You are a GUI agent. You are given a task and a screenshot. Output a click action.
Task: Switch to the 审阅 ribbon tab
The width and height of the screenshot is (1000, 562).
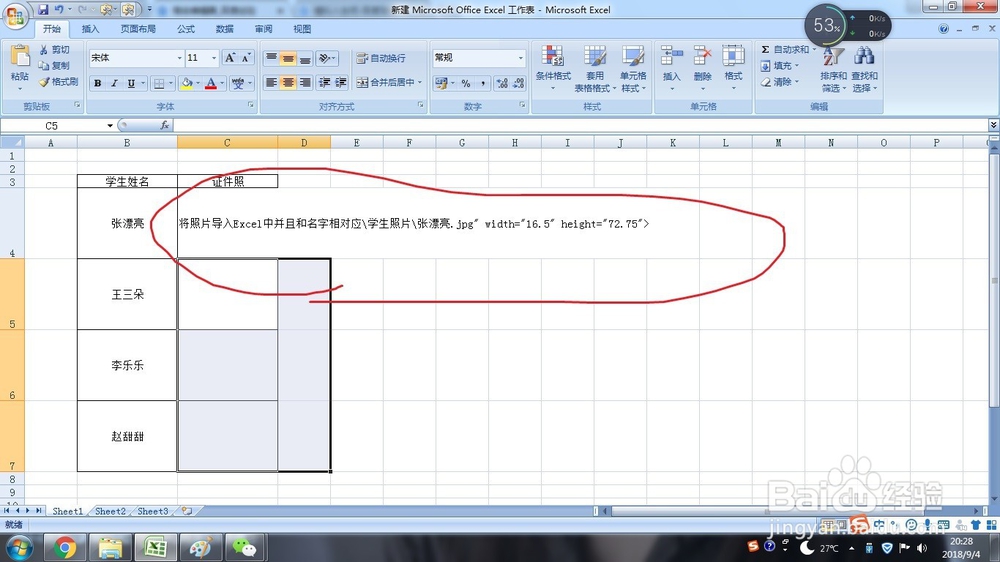click(263, 29)
